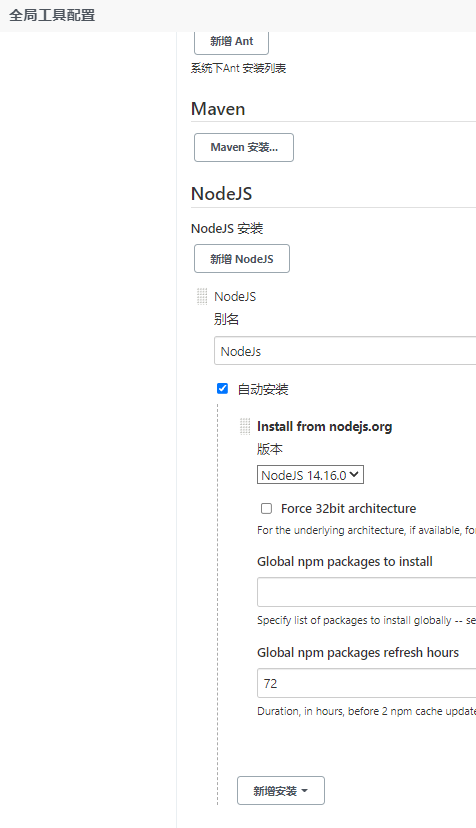This screenshot has width=476, height=828.
Task: Click the Force 32bit architecture label
Action: pyautogui.click(x=348, y=509)
